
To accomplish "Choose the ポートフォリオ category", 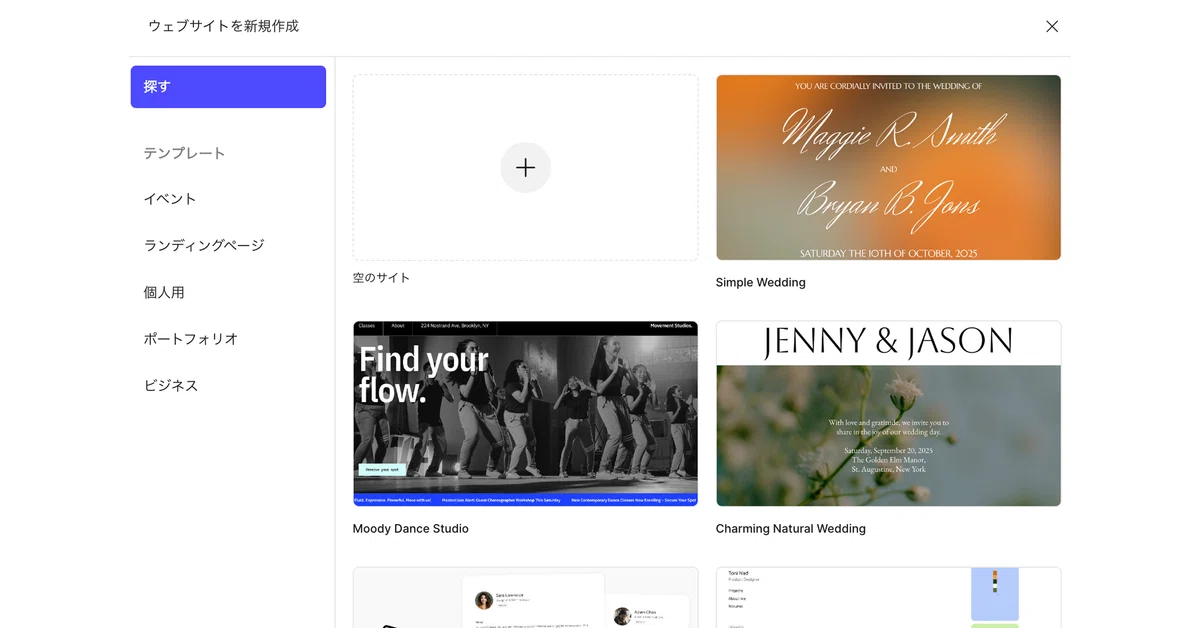I will point(191,339).
